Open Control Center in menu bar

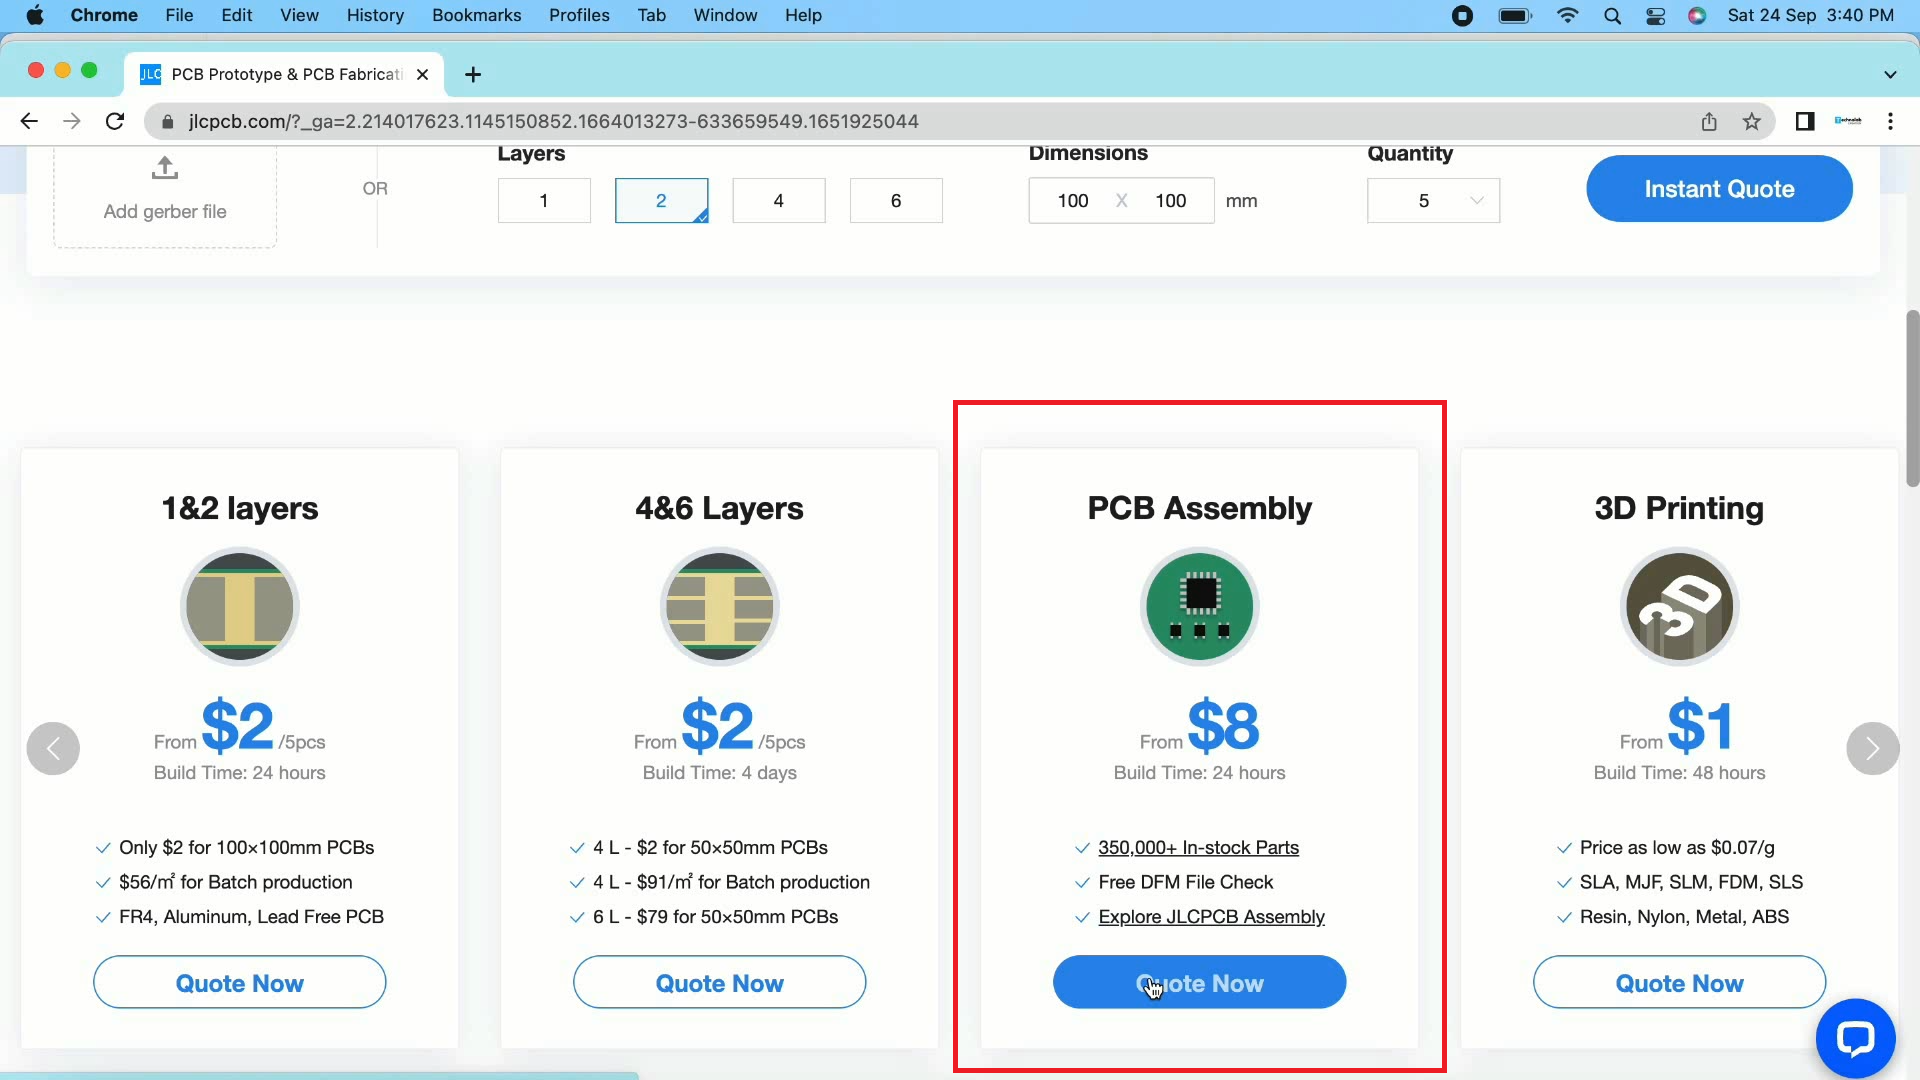pos(1655,15)
